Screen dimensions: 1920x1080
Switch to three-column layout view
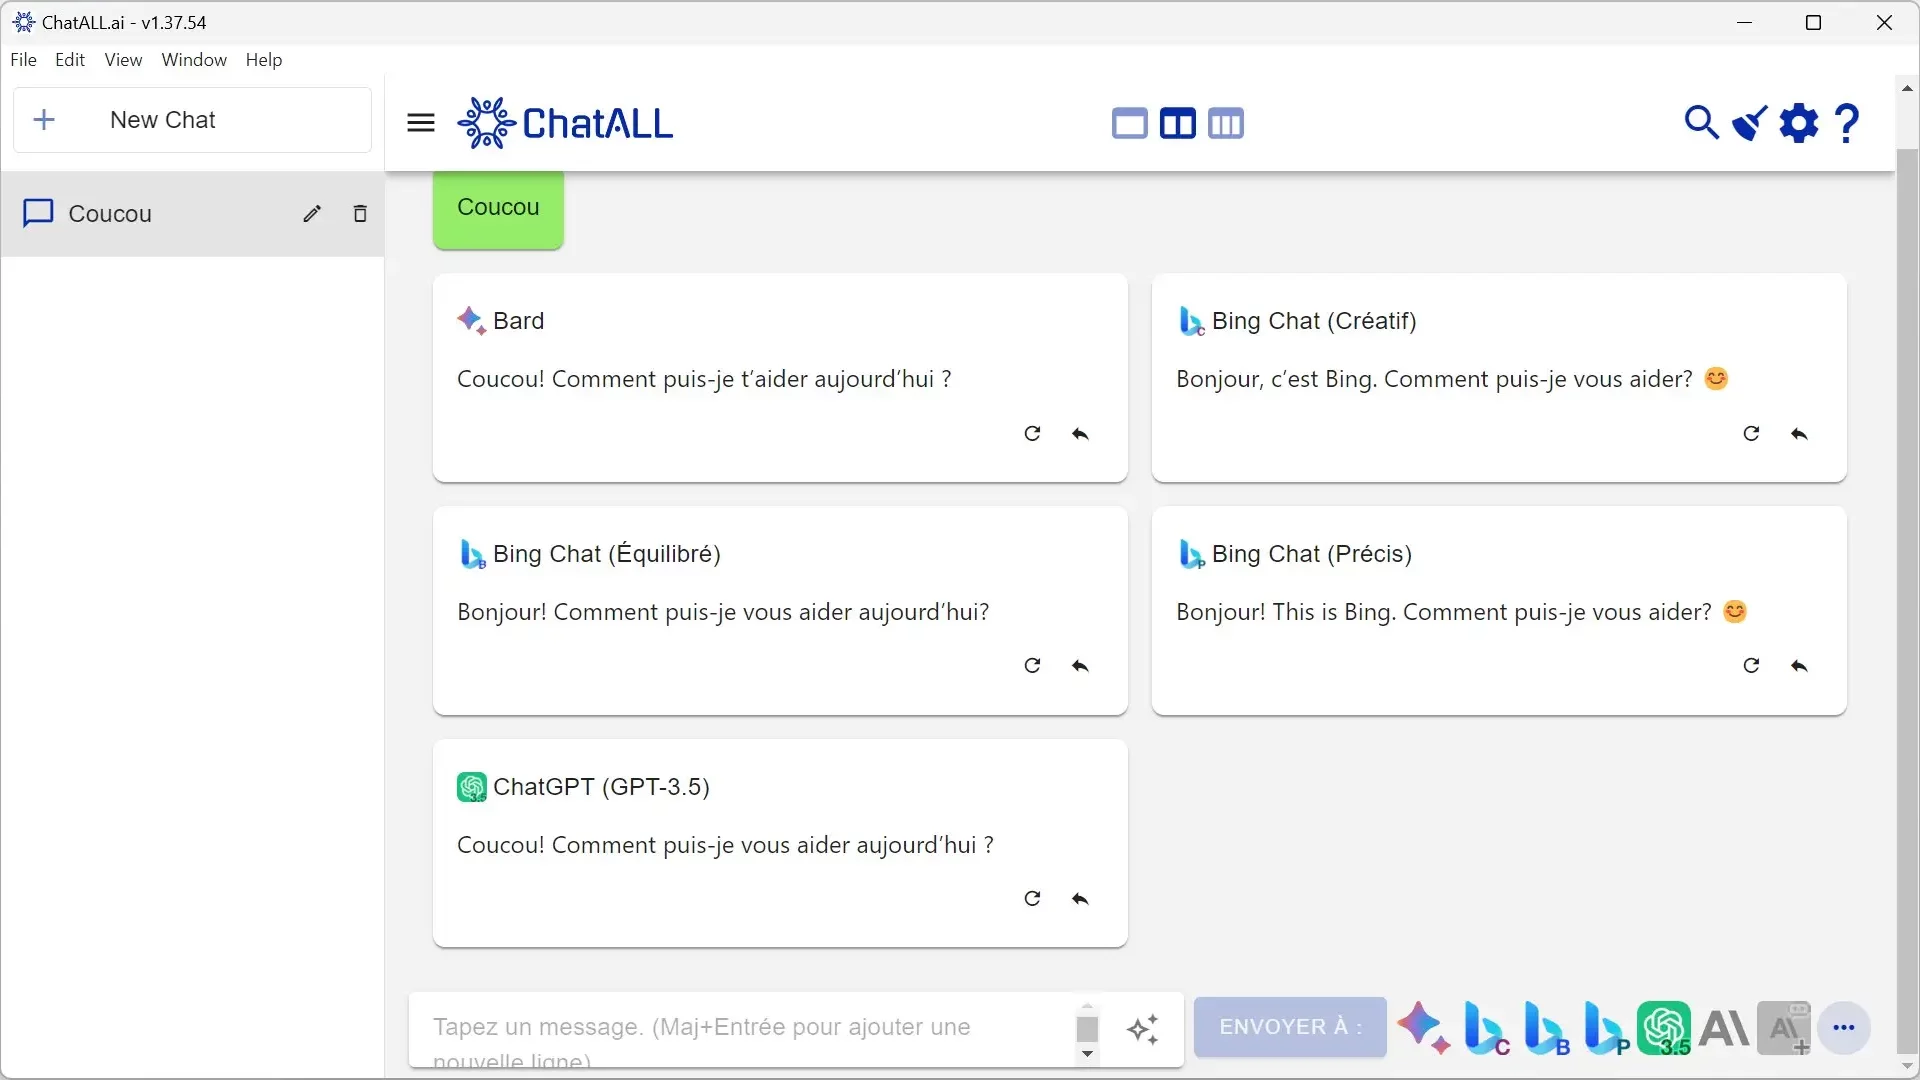[x=1226, y=123]
